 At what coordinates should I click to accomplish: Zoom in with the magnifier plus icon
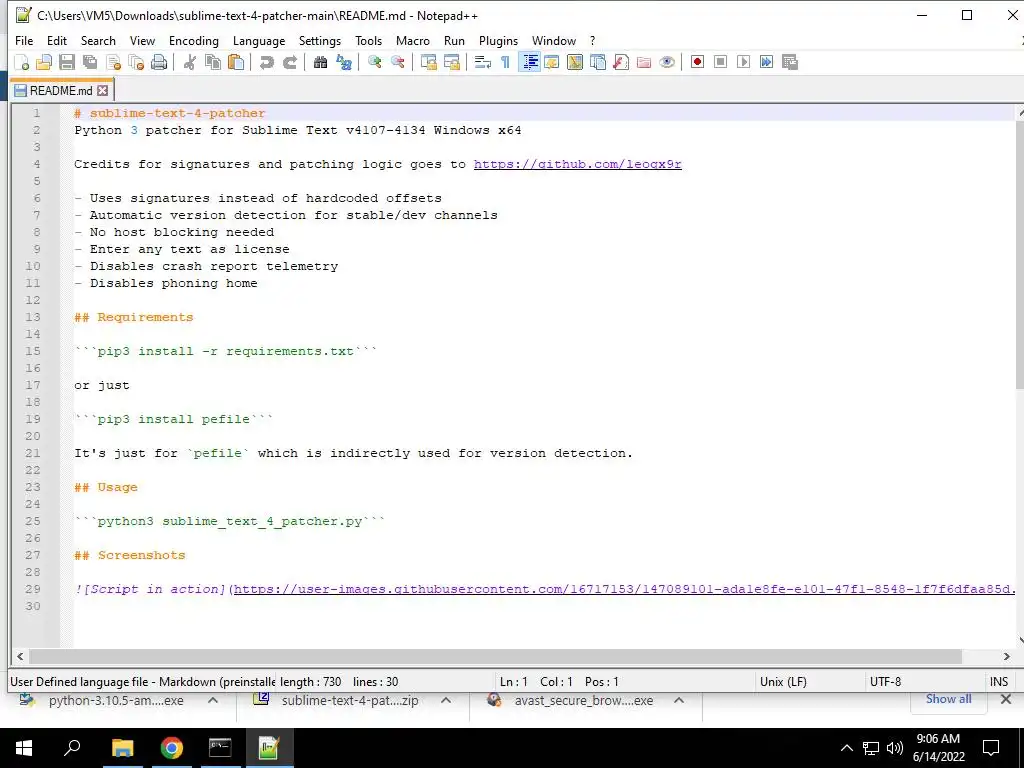click(374, 62)
